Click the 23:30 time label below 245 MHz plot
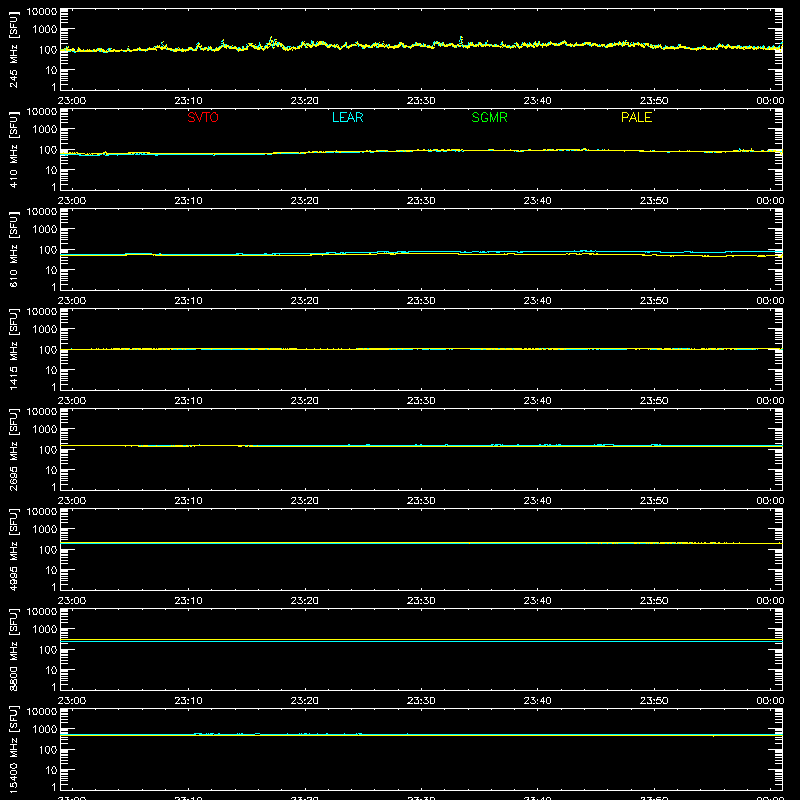 click(x=421, y=101)
